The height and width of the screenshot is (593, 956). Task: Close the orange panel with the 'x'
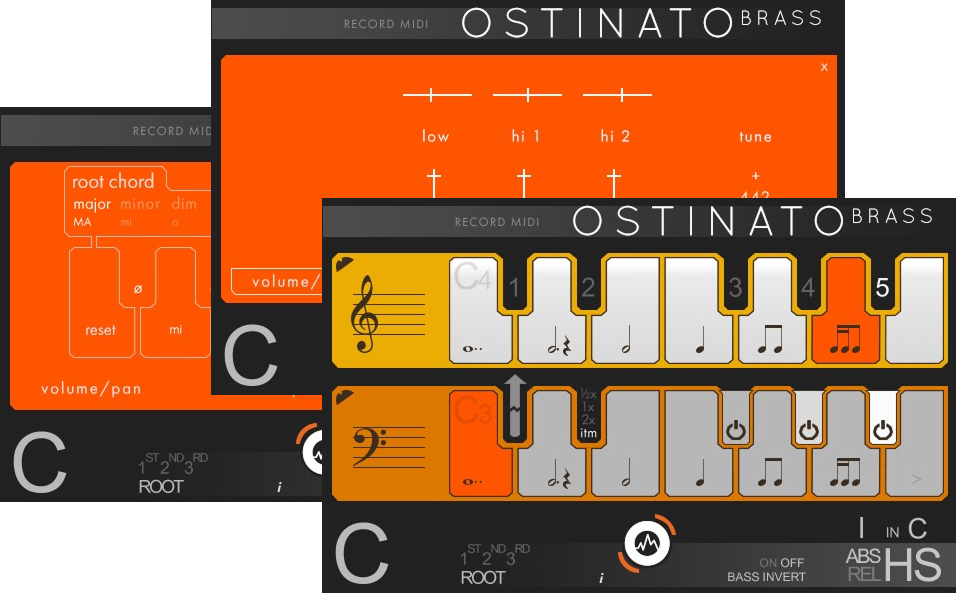tap(824, 67)
